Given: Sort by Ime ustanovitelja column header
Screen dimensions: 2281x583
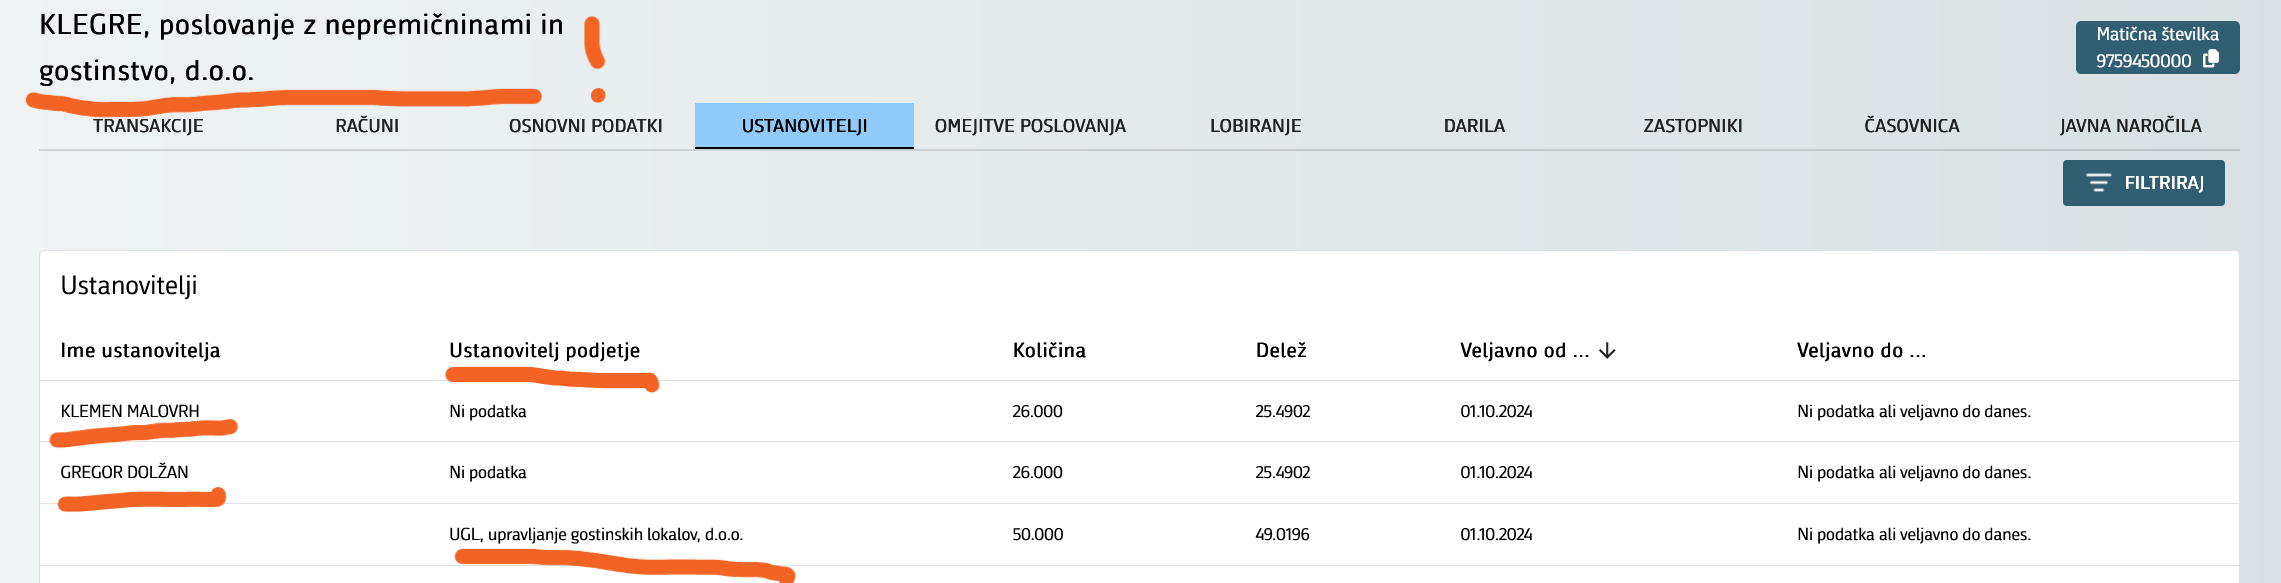Looking at the screenshot, I should coord(140,351).
